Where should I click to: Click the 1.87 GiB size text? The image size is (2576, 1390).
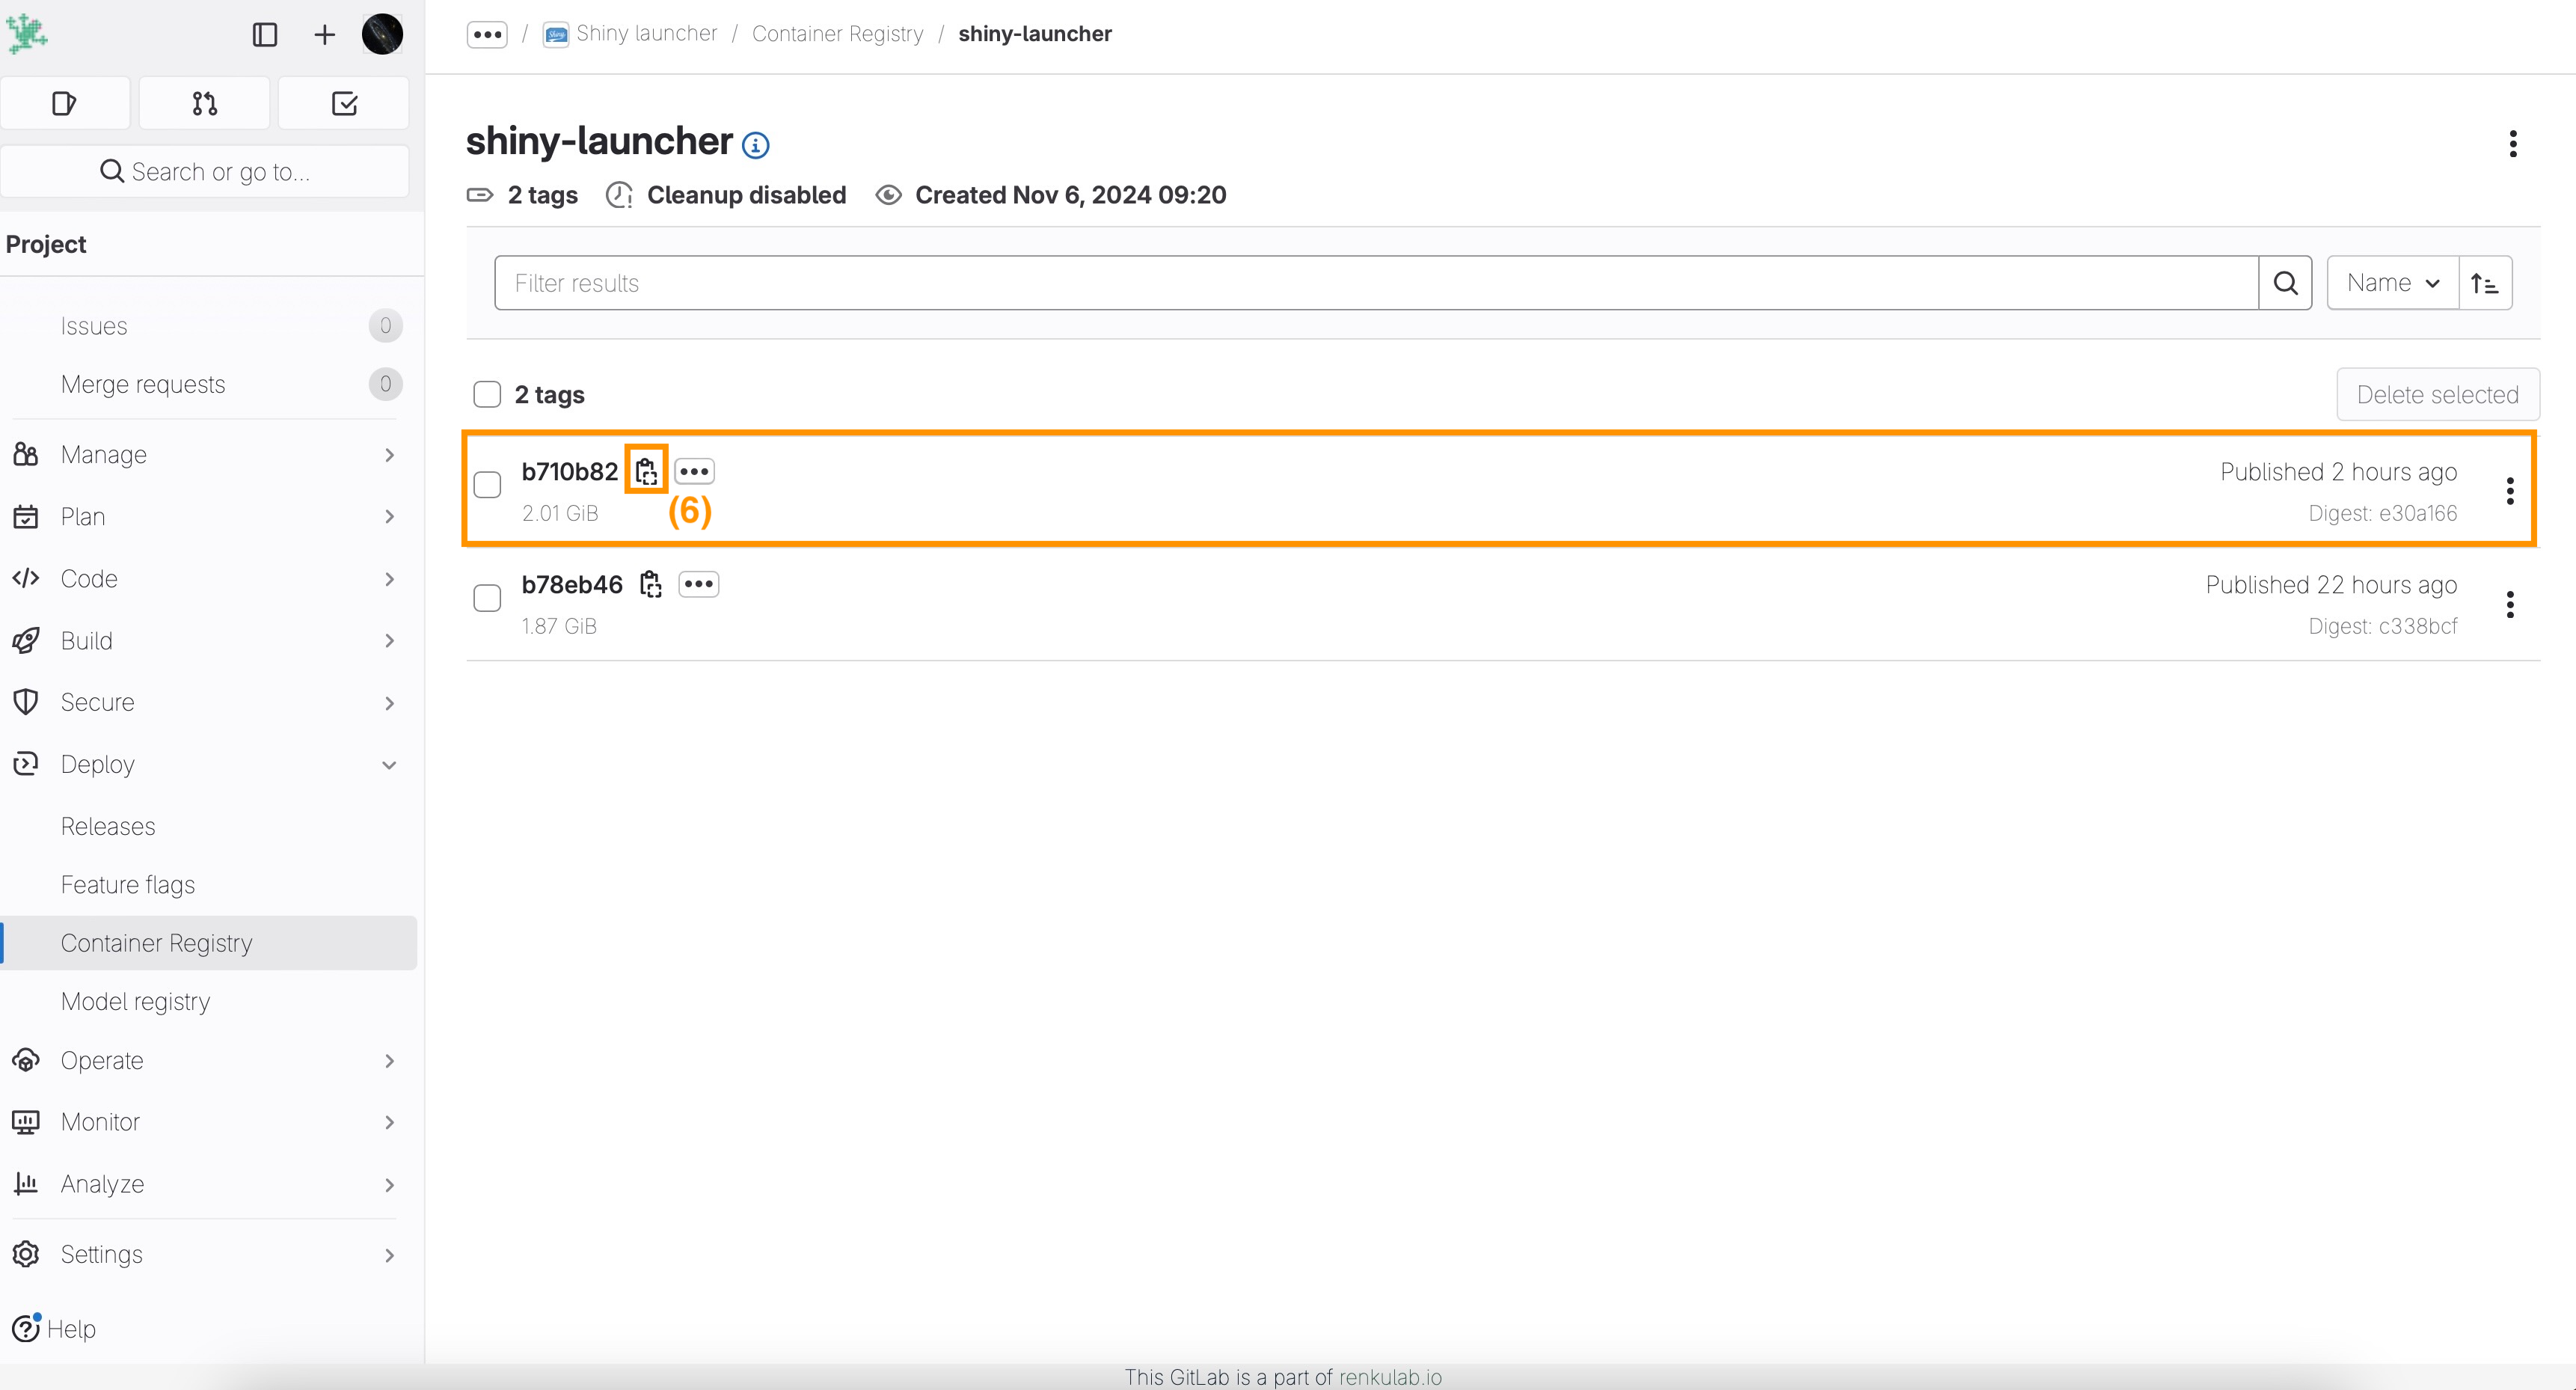tap(559, 626)
